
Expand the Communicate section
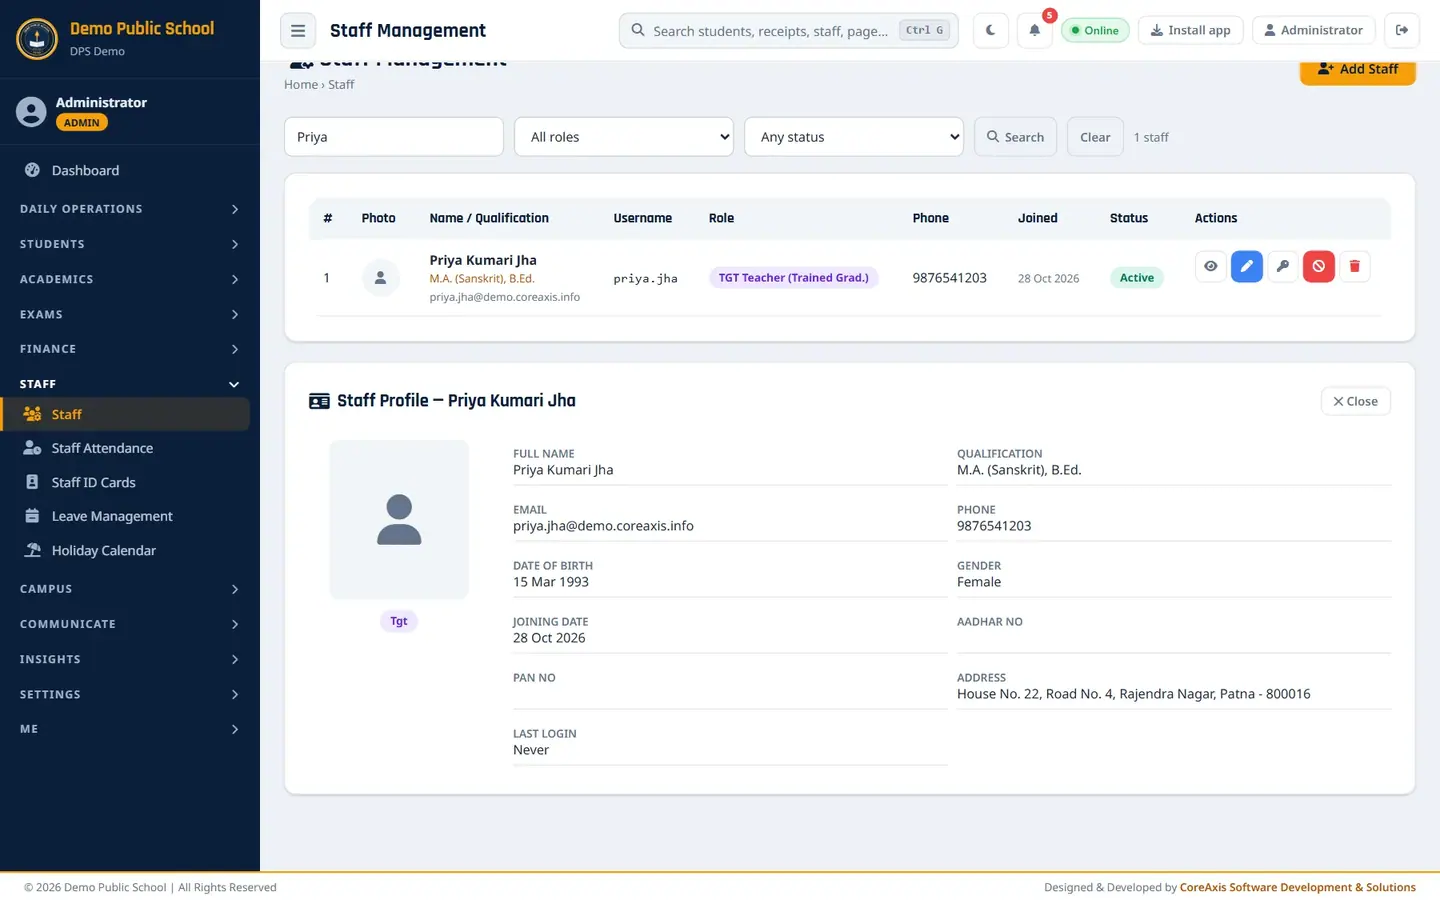tap(130, 624)
